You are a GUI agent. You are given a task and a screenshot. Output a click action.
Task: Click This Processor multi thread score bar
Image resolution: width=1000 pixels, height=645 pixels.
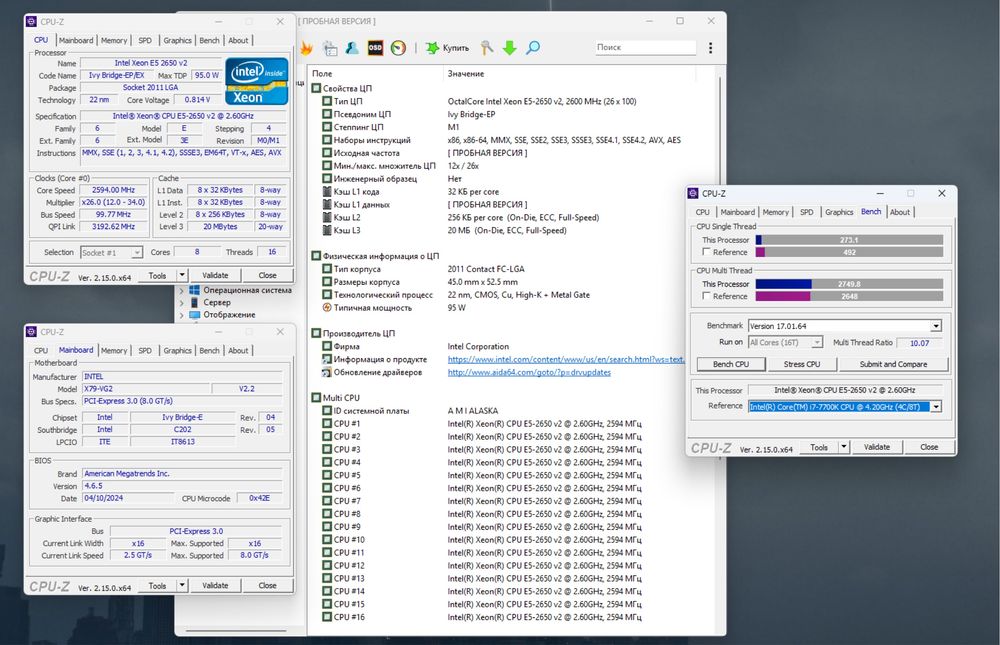click(x=849, y=284)
